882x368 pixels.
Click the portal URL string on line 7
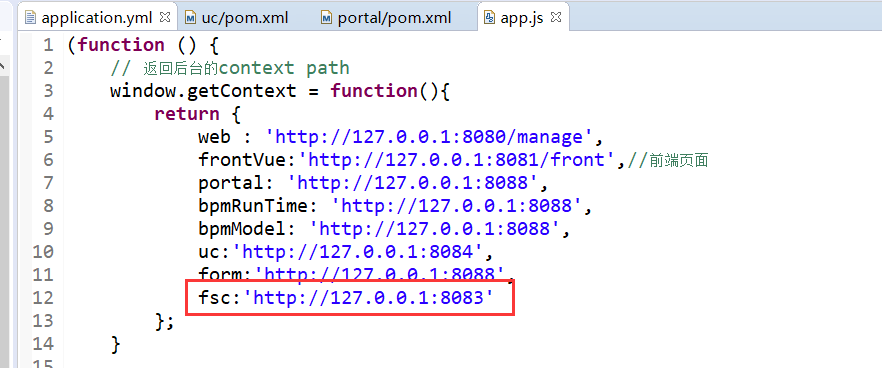(413, 183)
